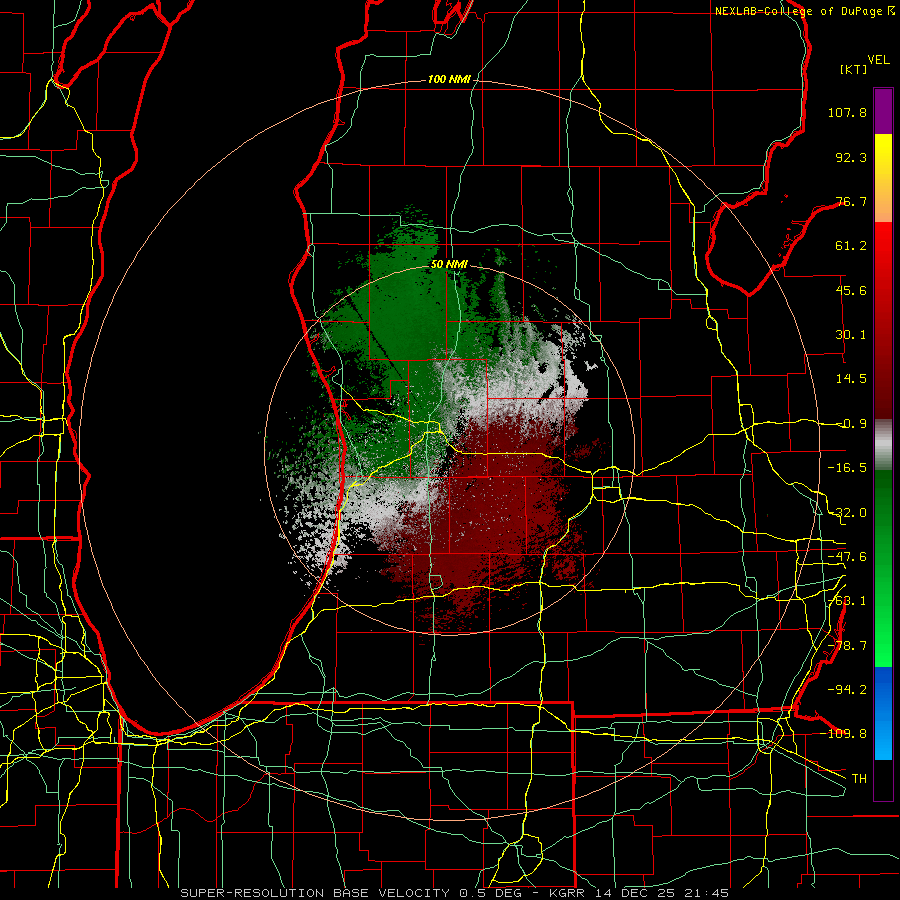Click the '50 NMI' range ring label

coord(449,265)
